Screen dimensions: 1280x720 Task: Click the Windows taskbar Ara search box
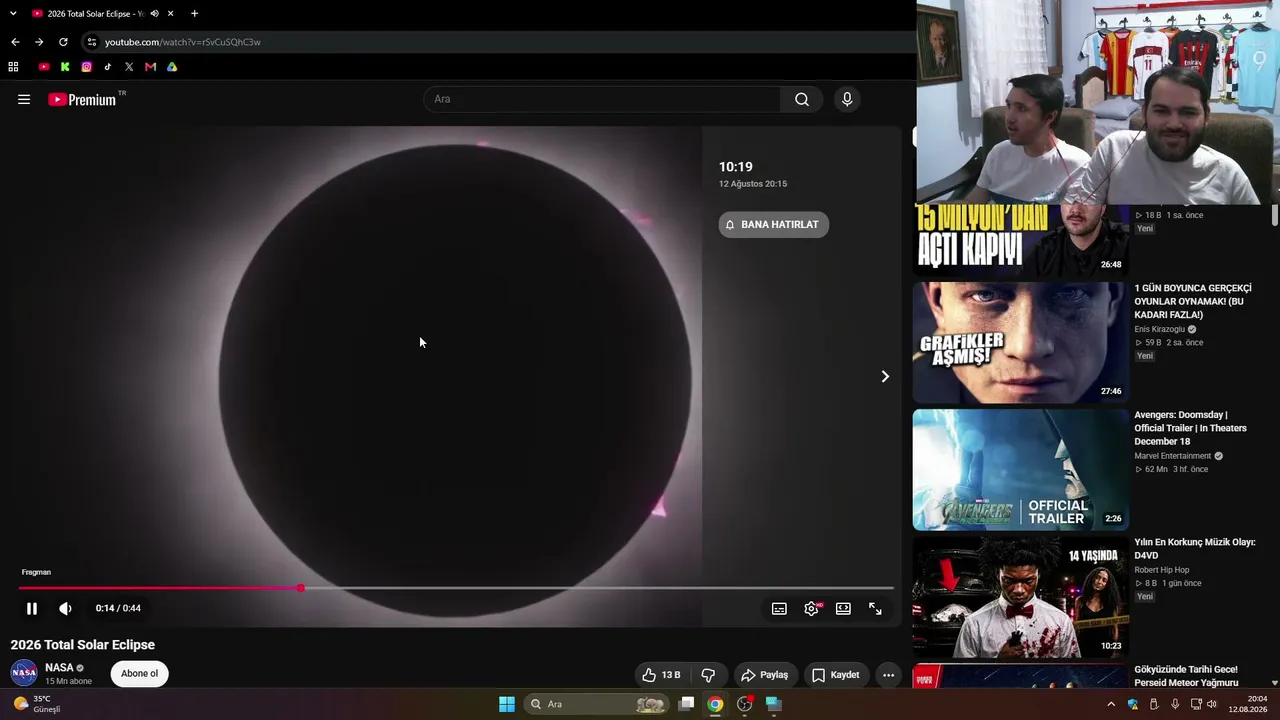597,704
